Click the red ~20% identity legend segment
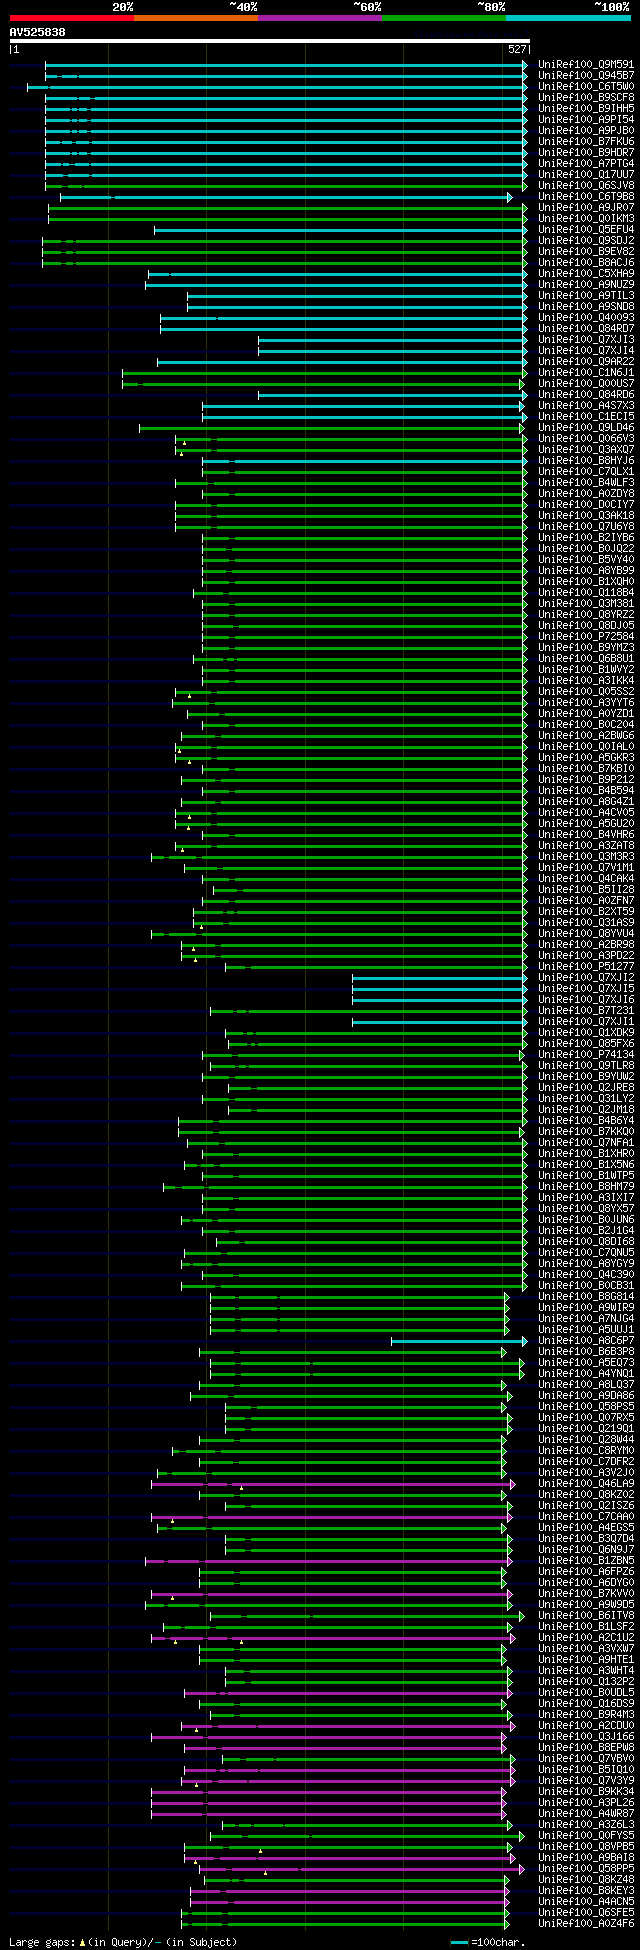 pos(71,17)
